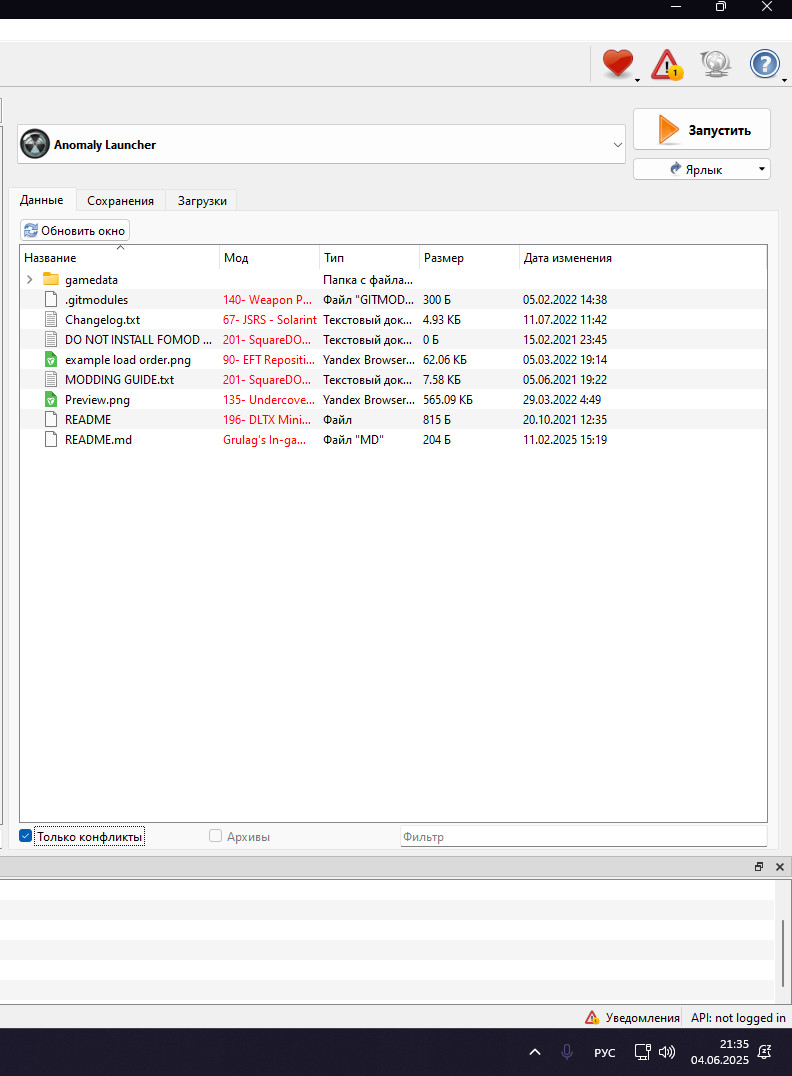Viewport: 792px width, 1076px height.
Task: Click the warning icon in status bar
Action: 592,1018
